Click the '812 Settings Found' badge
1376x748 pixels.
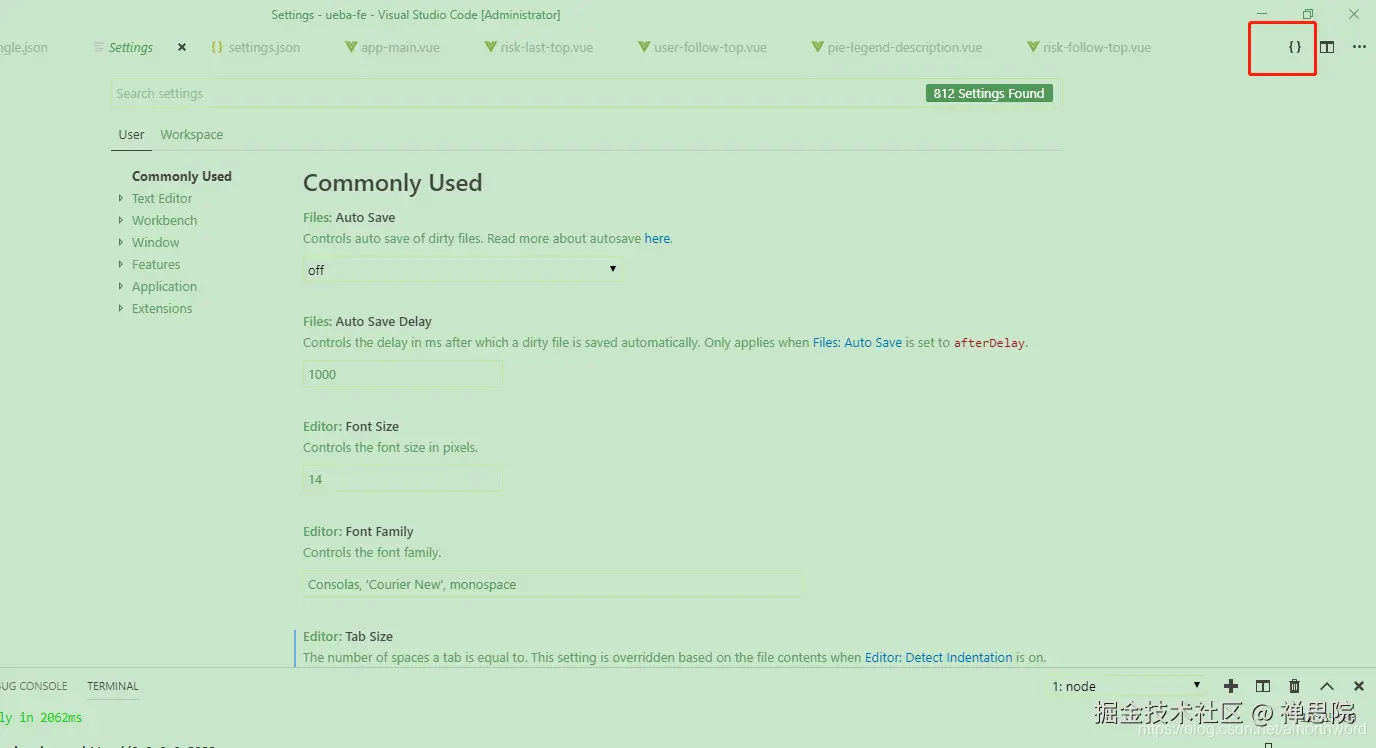point(988,93)
